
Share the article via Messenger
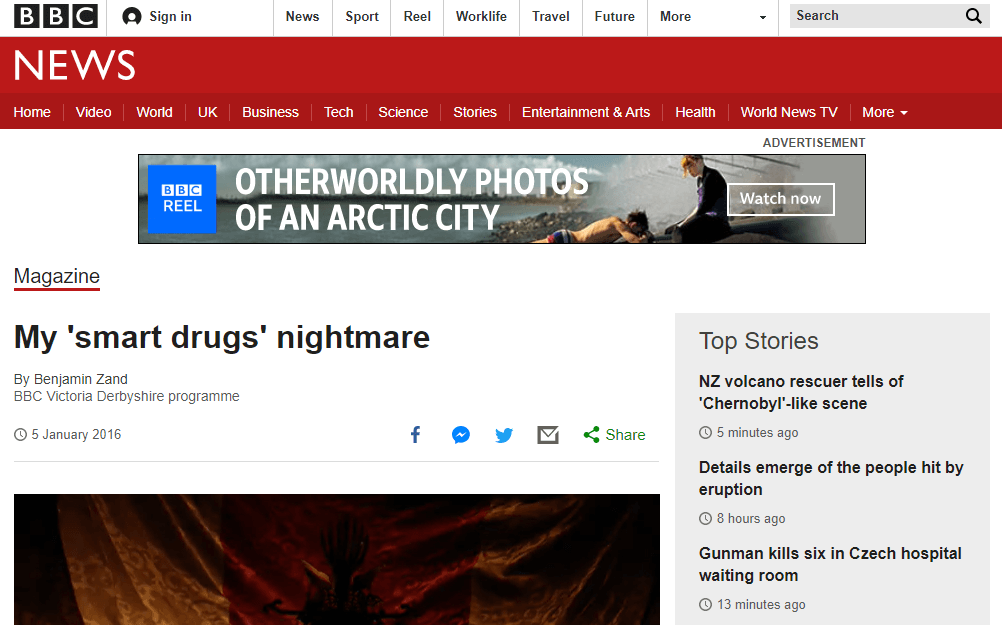coord(460,434)
